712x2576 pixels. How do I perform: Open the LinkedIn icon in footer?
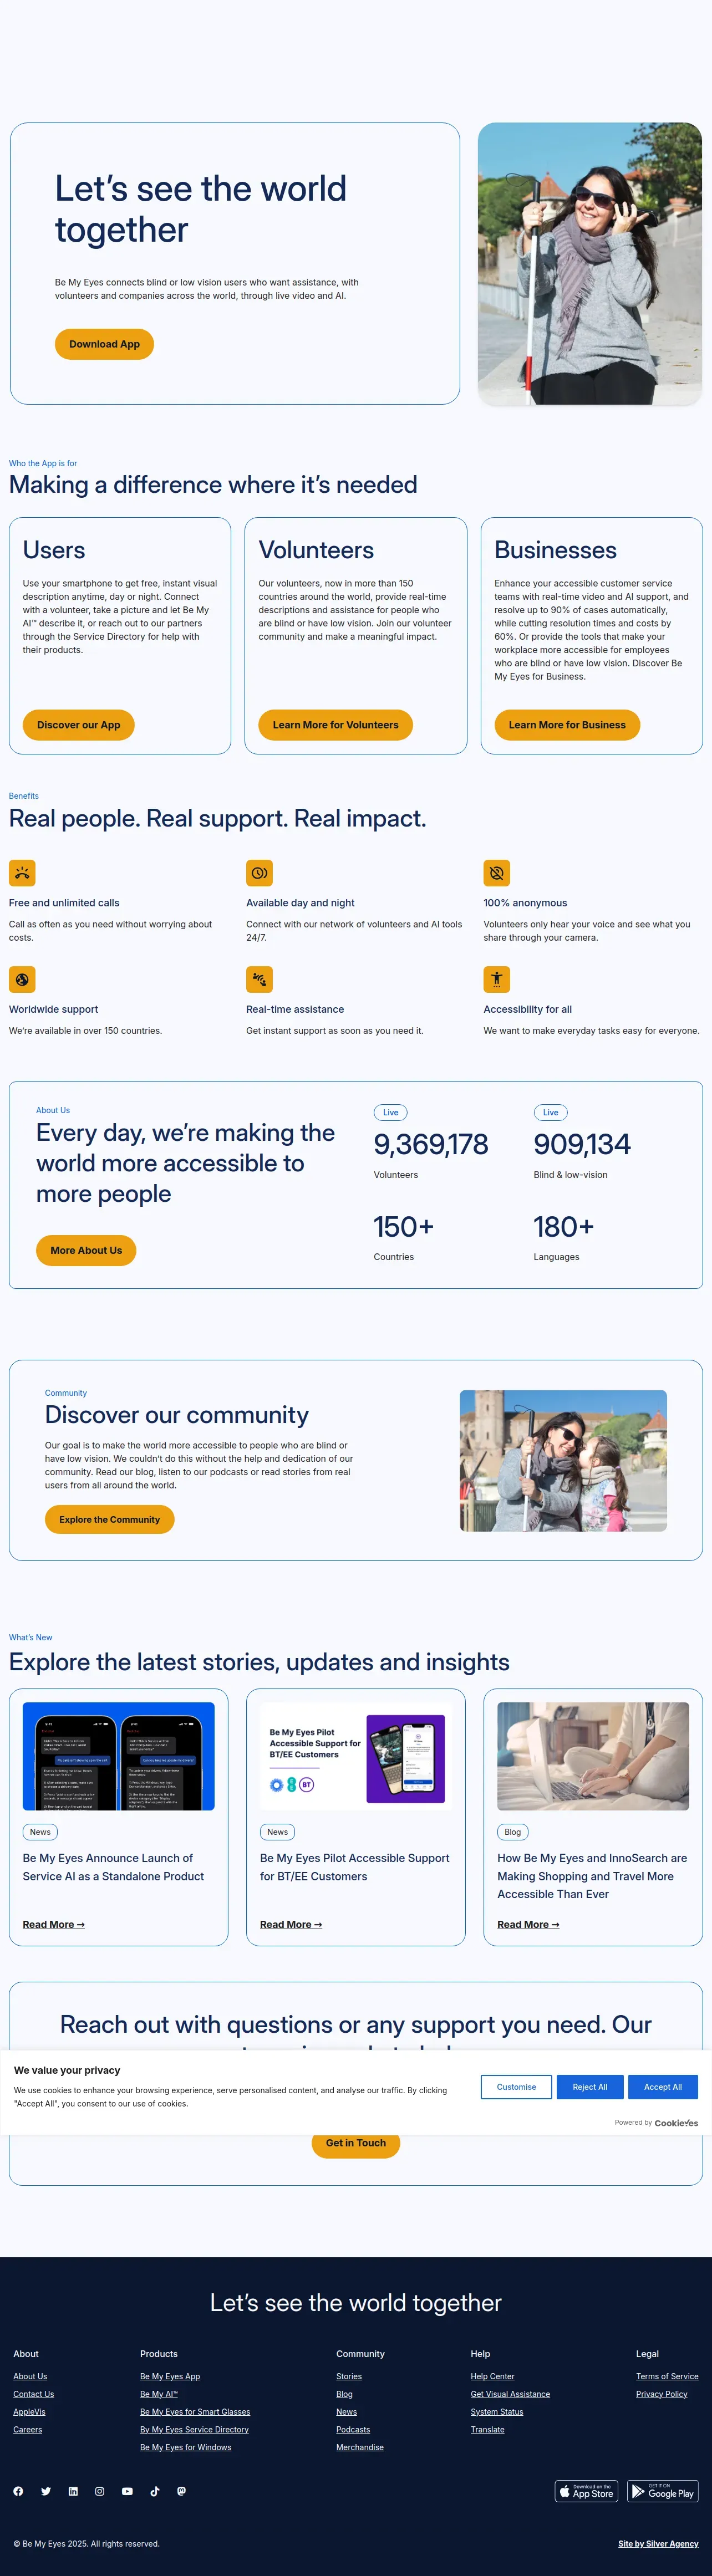(73, 2491)
